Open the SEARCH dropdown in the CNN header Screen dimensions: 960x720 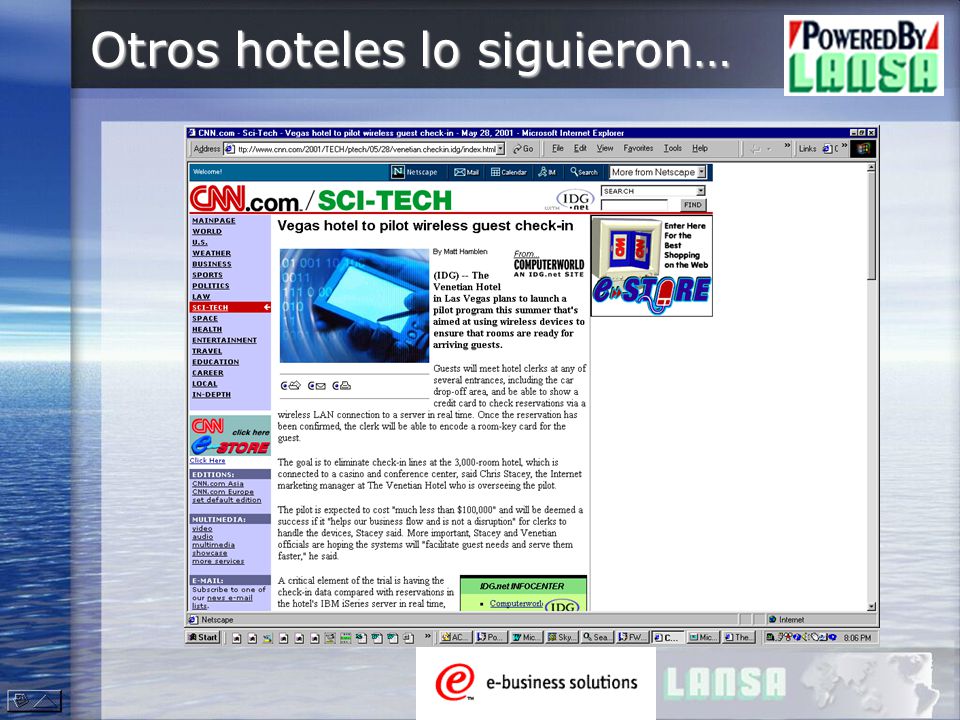700,191
